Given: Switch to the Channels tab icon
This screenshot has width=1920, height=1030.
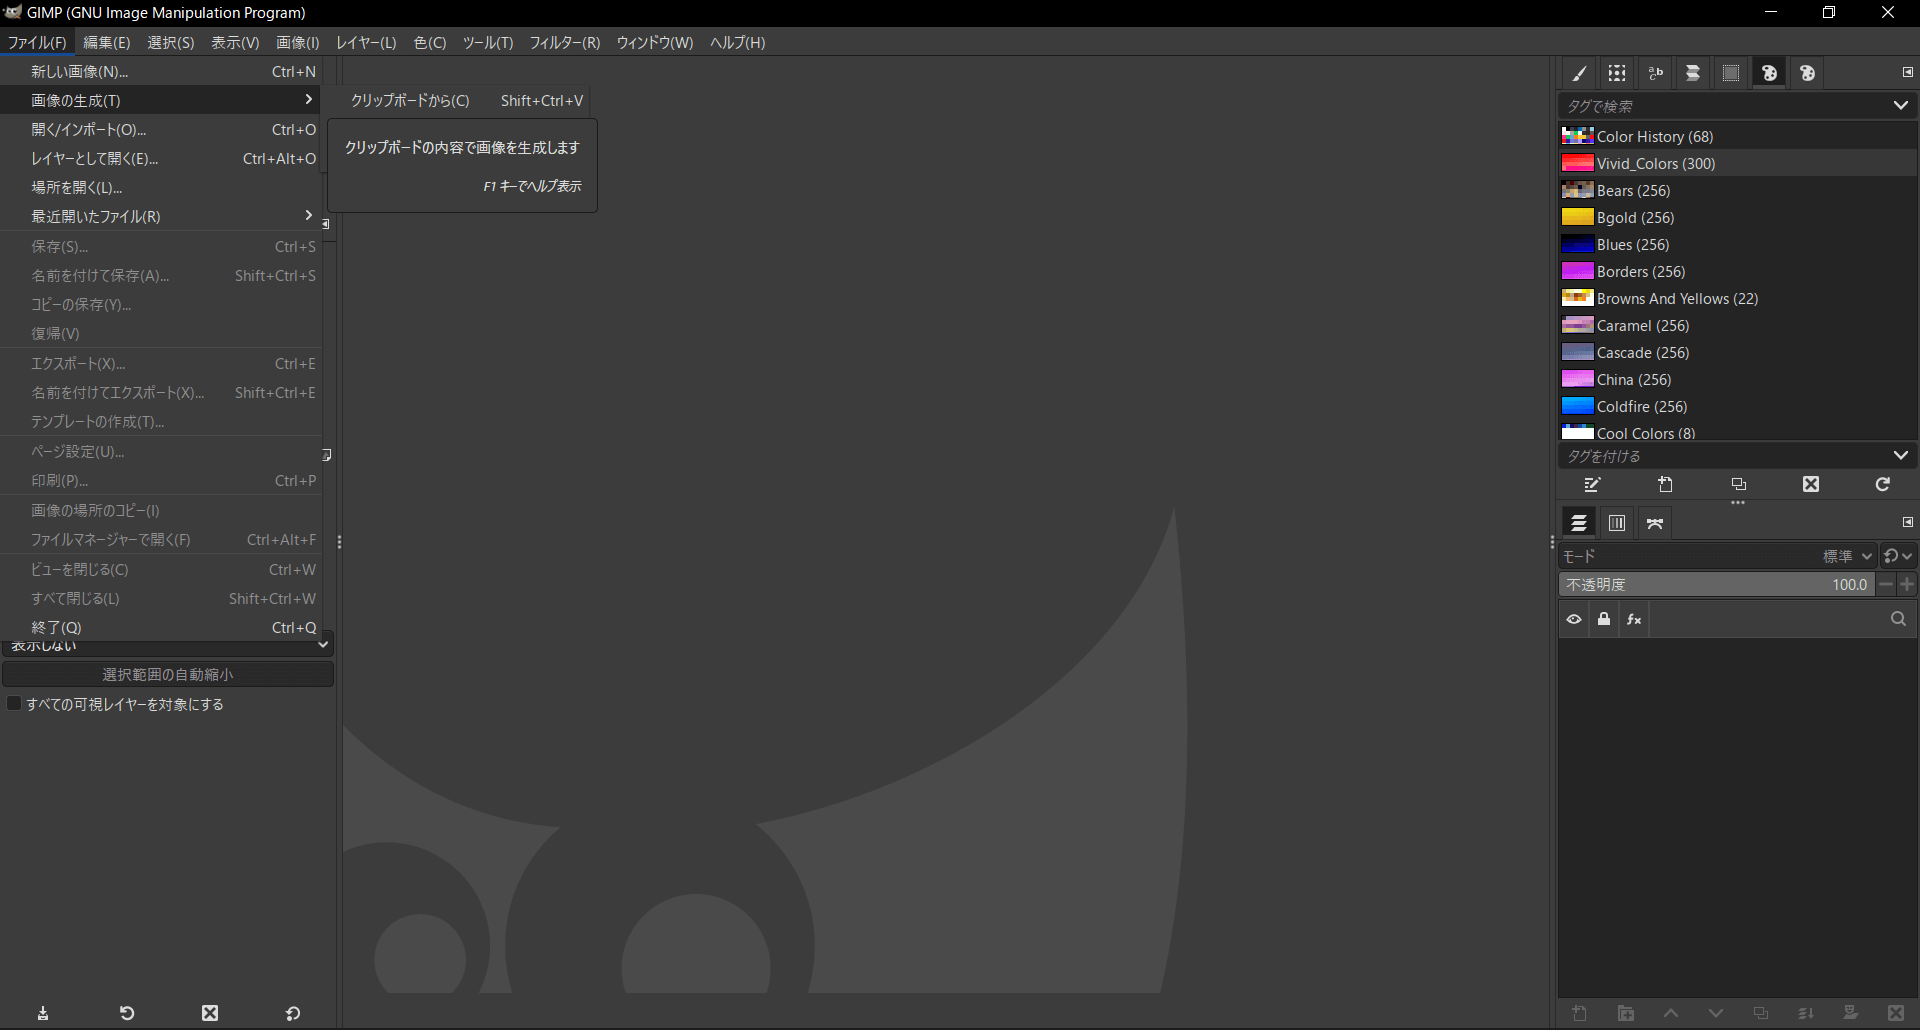Looking at the screenshot, I should [x=1617, y=523].
